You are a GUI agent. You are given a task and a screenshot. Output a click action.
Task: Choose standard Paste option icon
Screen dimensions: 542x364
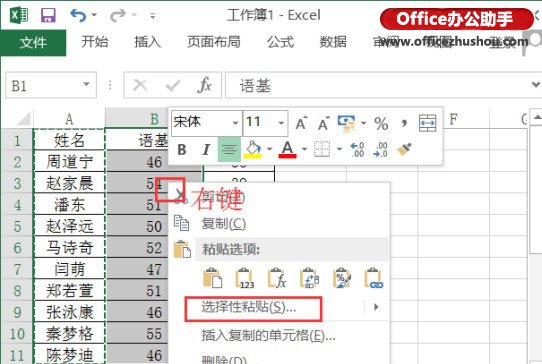coord(212,278)
